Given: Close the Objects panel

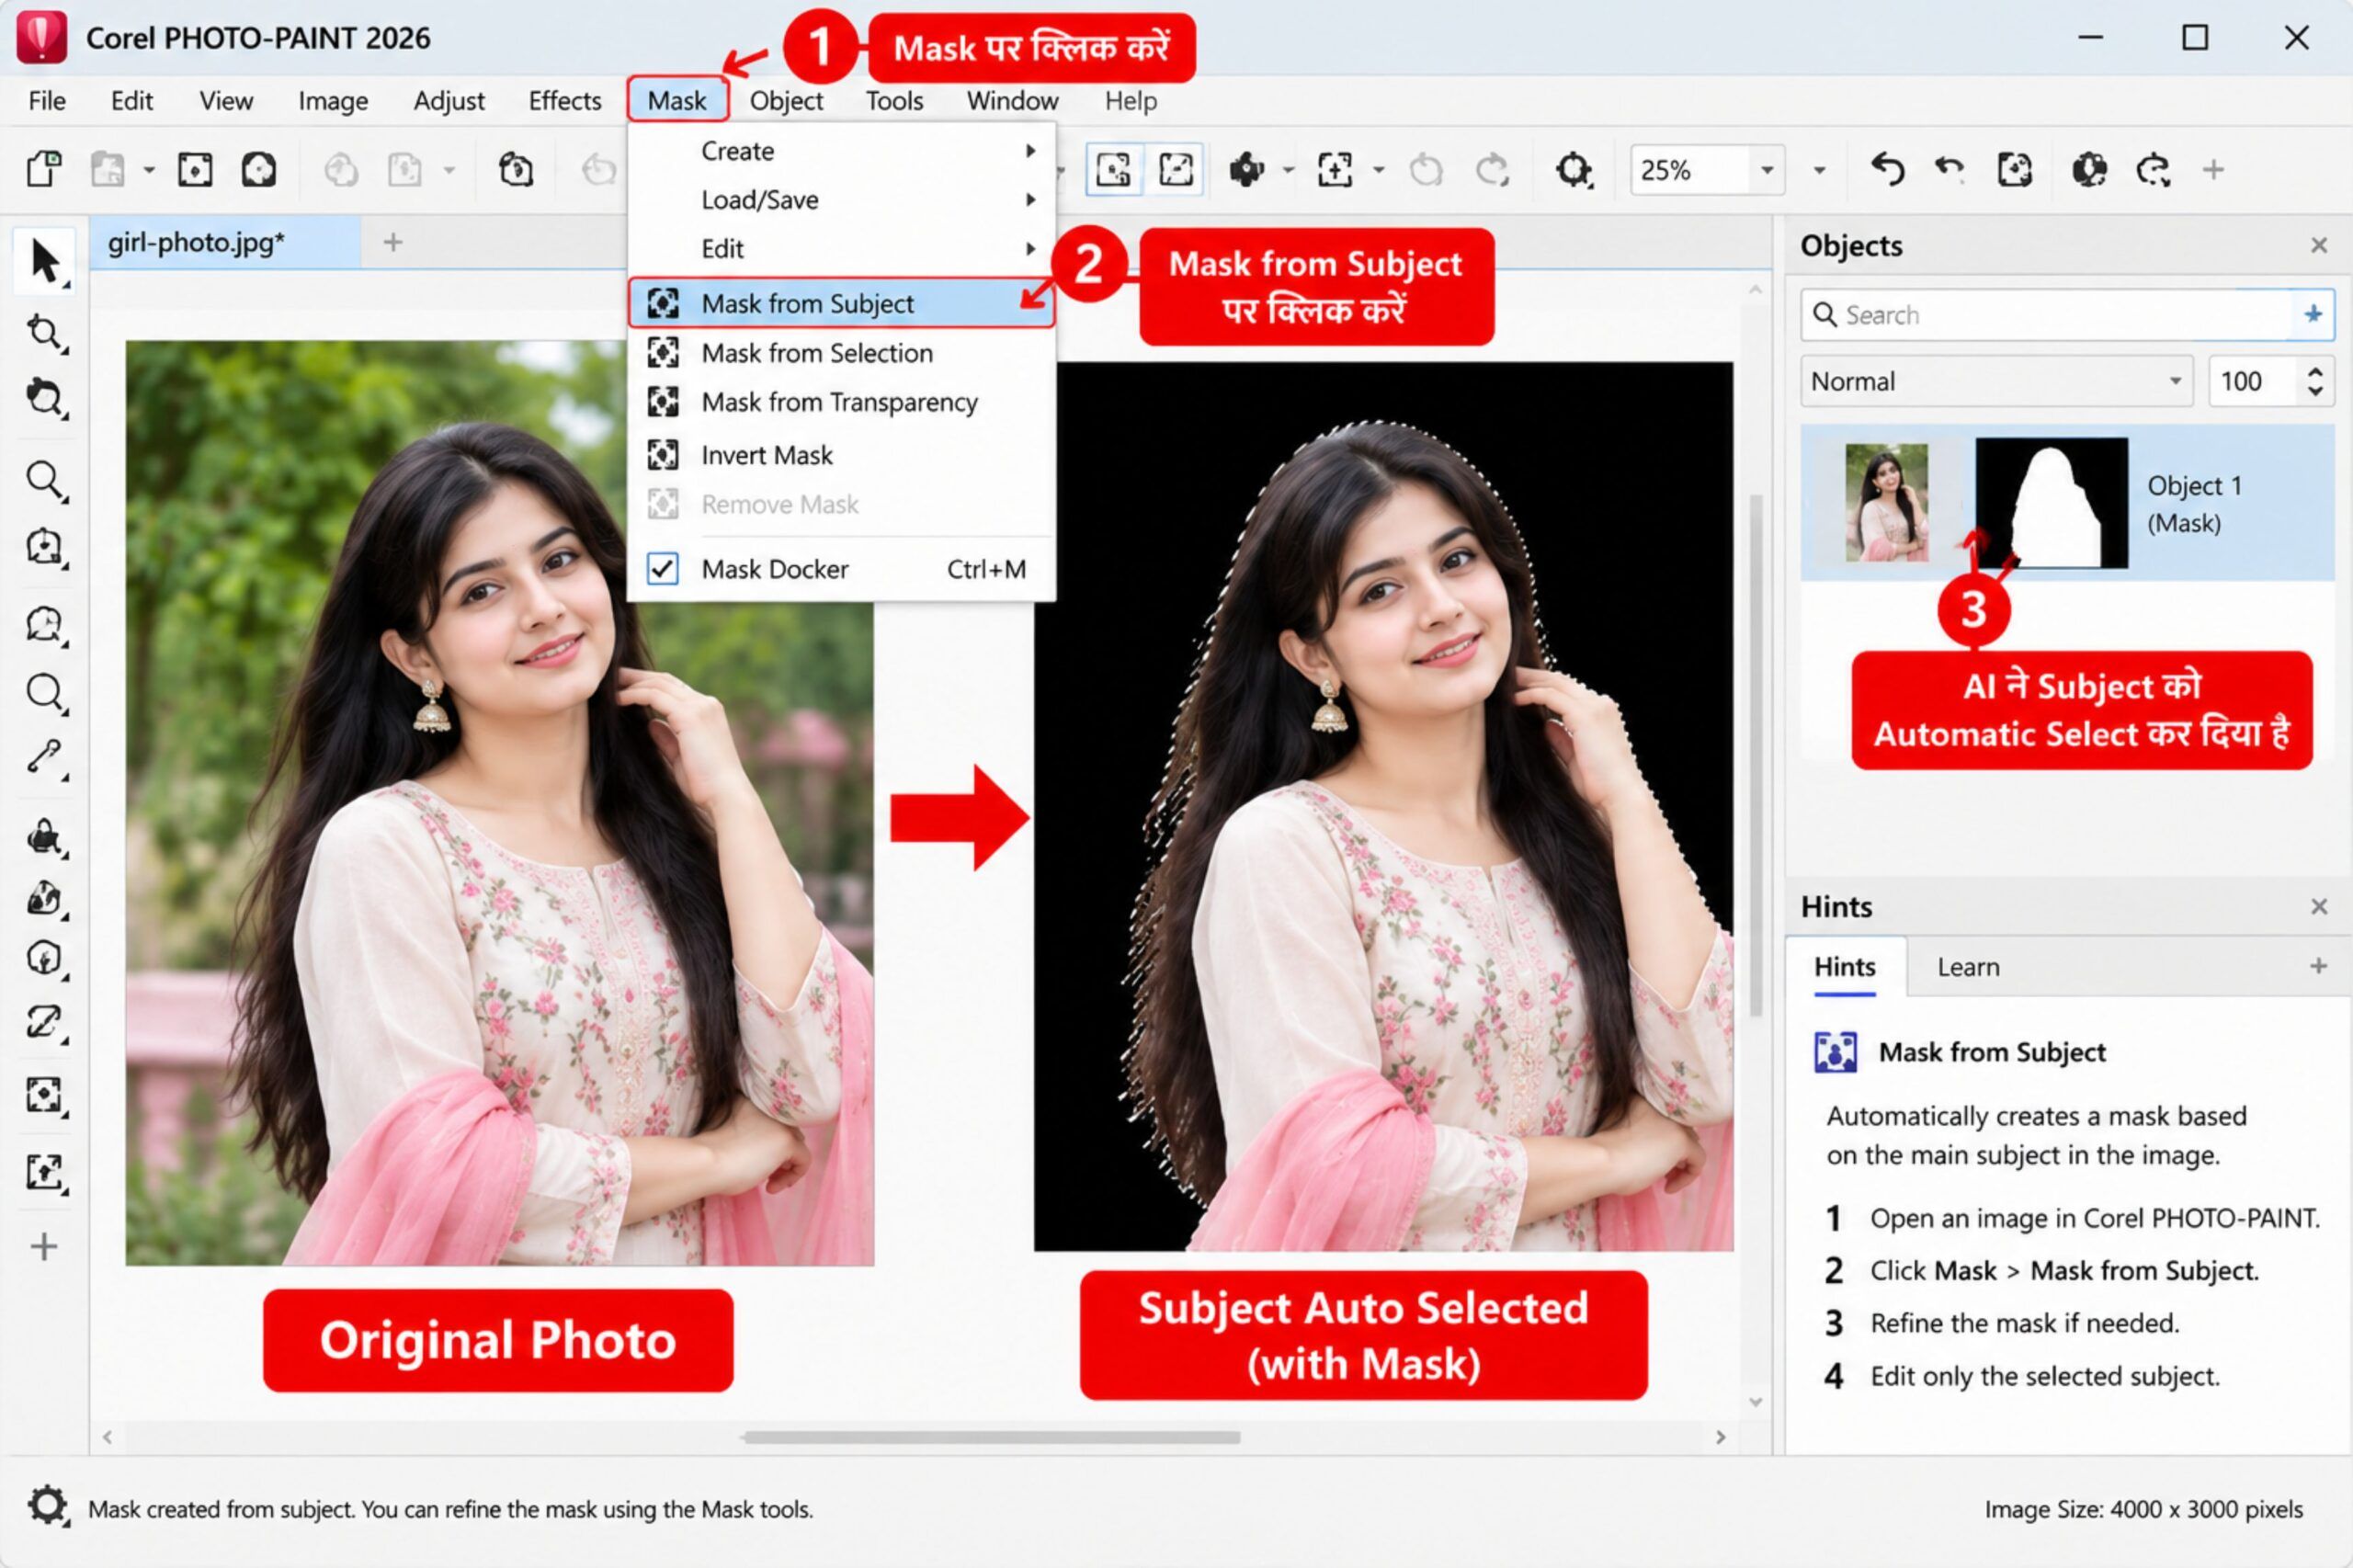Looking at the screenshot, I should click(x=2319, y=245).
